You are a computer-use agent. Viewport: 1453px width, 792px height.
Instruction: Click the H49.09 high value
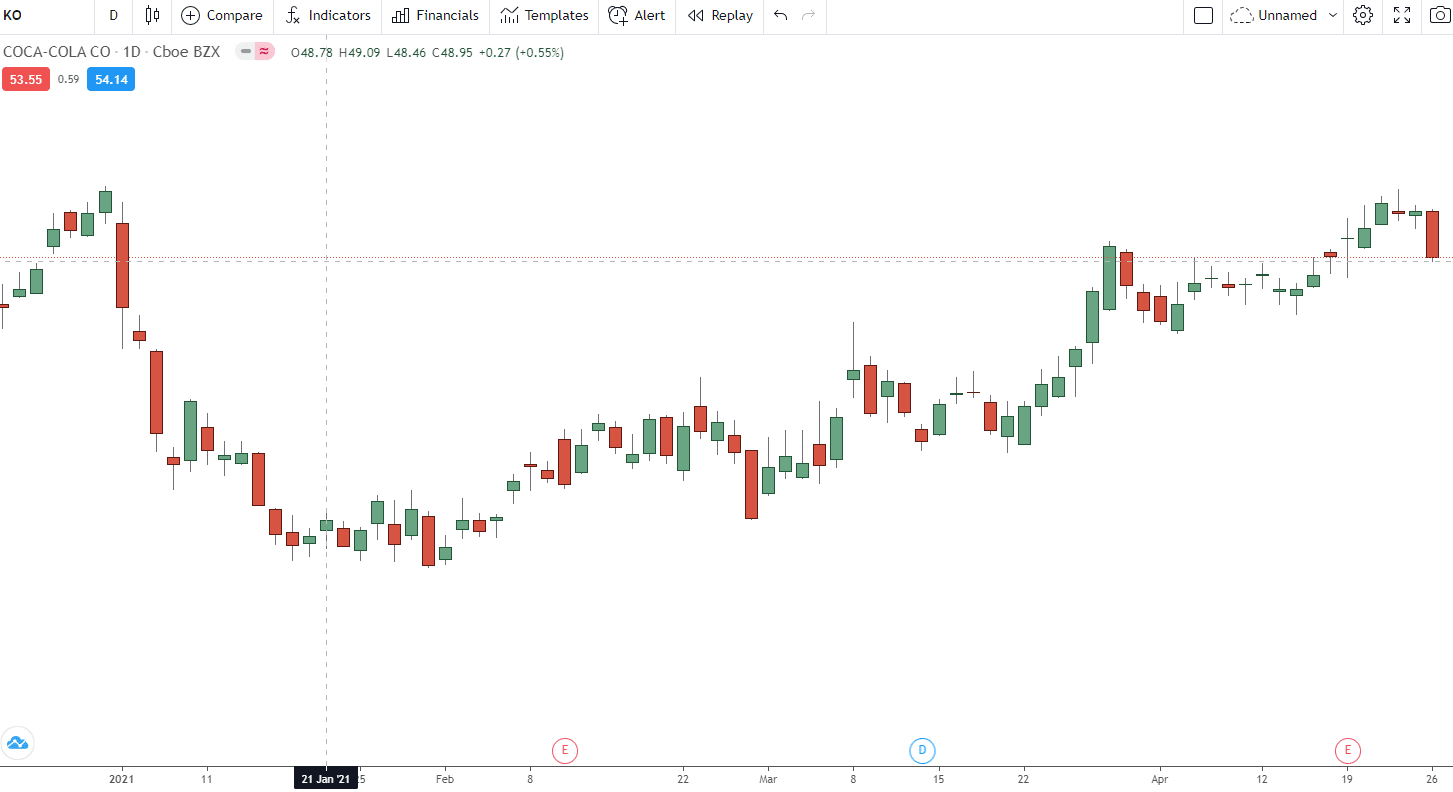pos(359,52)
